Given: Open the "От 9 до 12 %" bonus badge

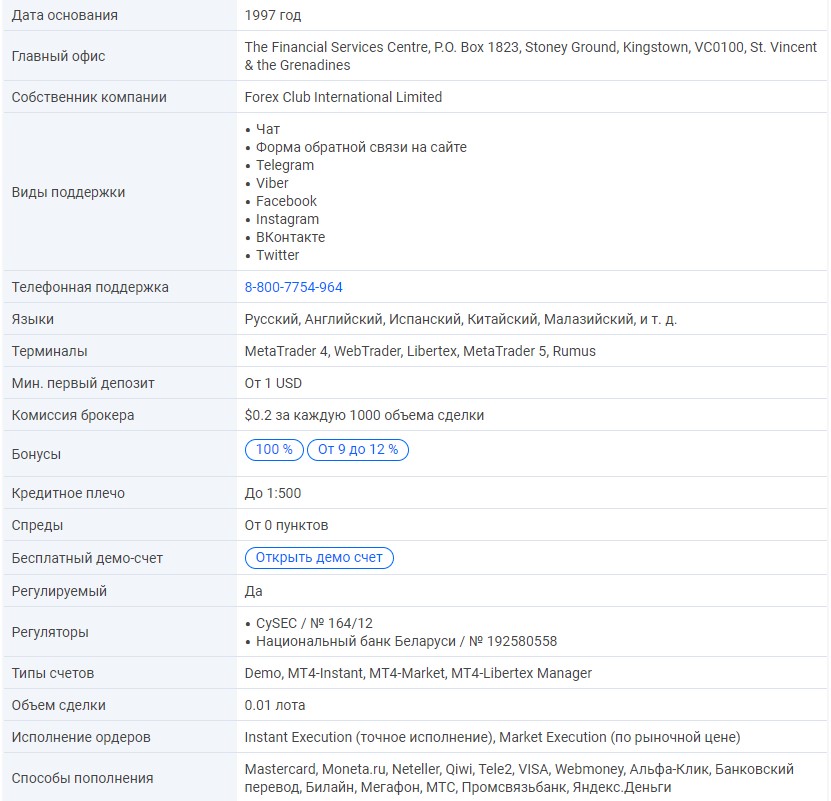Looking at the screenshot, I should (358, 450).
